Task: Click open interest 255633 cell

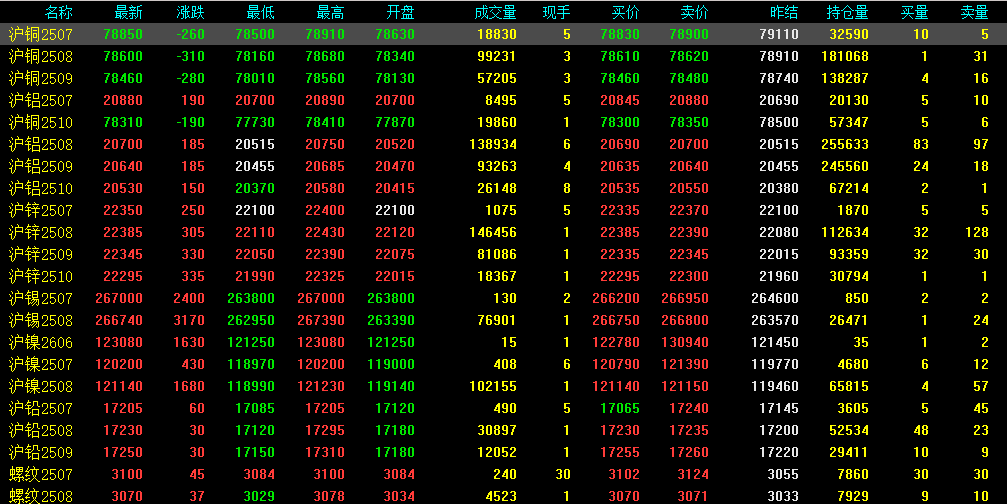Action: (x=845, y=144)
